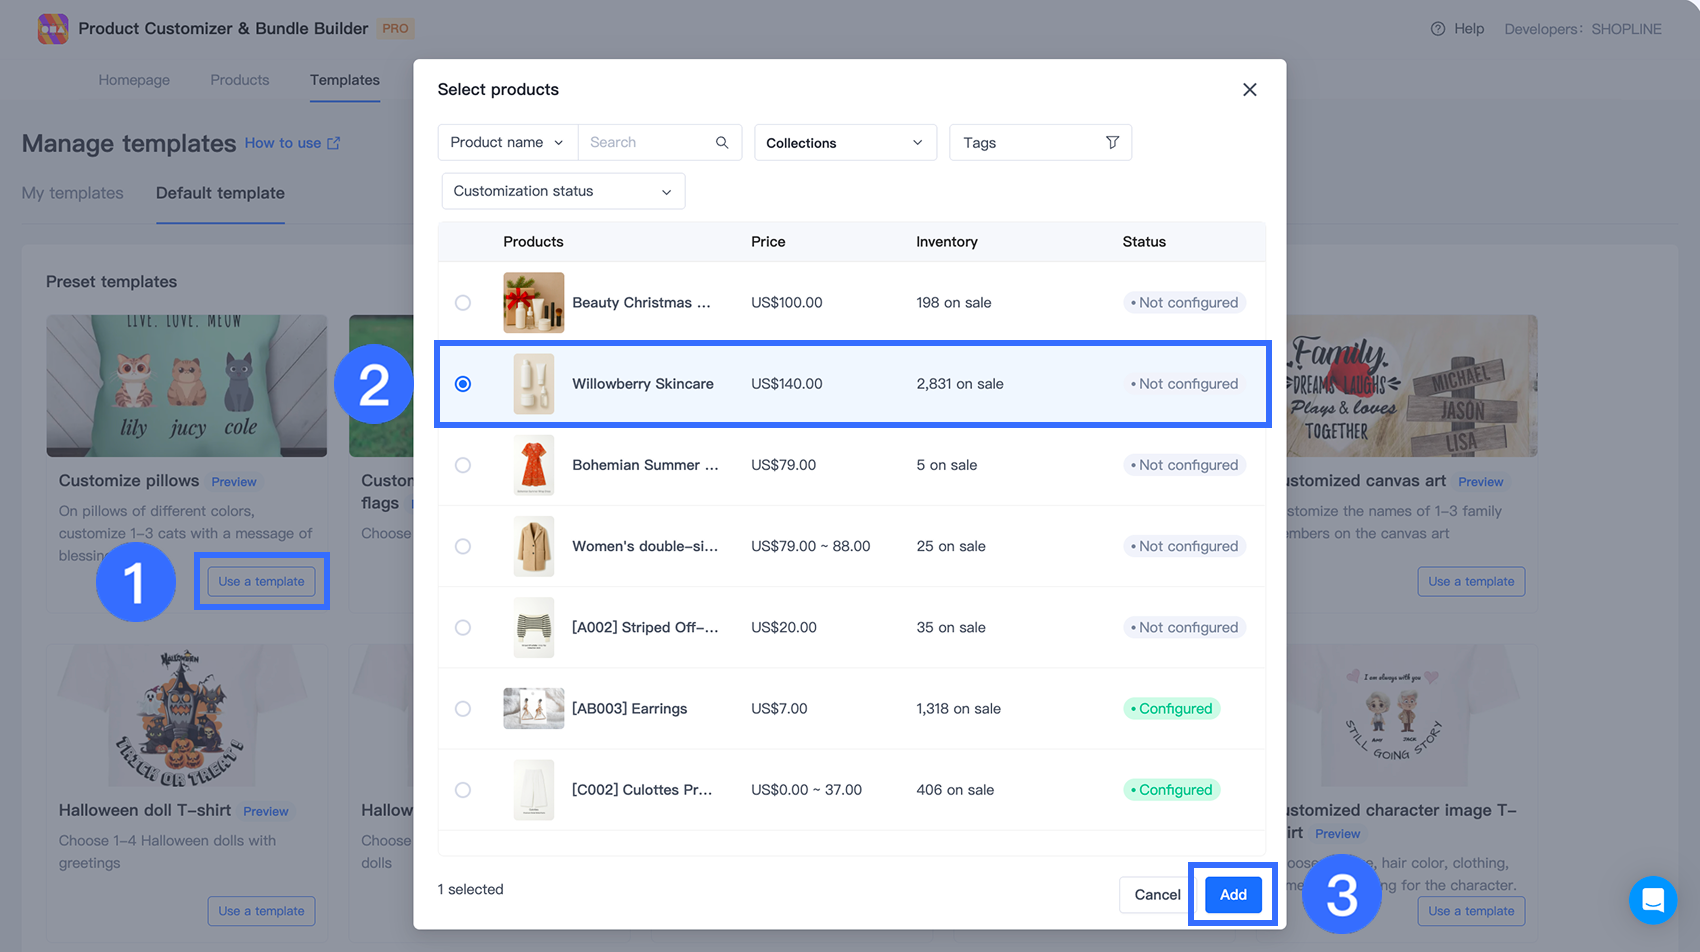
Task: Close the Select products dialog
Action: [x=1250, y=89]
